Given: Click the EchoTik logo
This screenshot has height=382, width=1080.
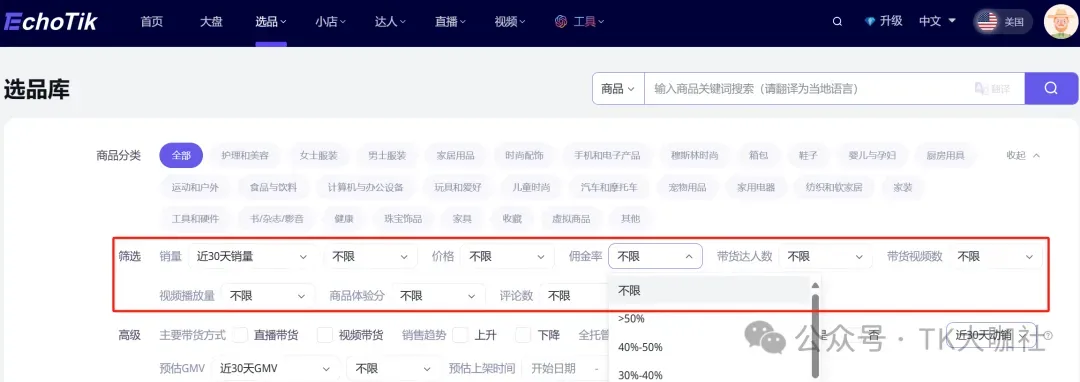Looking at the screenshot, I should (51, 21).
